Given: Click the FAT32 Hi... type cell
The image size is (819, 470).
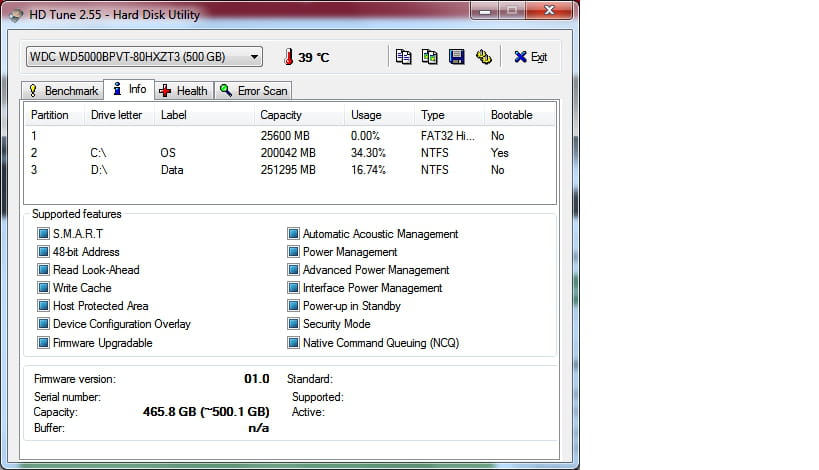Looking at the screenshot, I should (448, 136).
